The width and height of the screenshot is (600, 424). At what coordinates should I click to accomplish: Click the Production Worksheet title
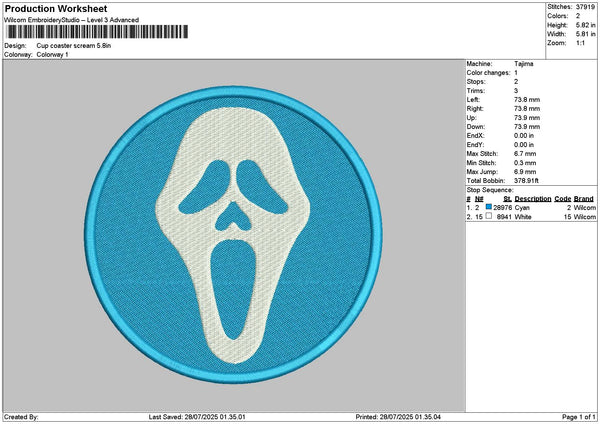[x=56, y=8]
